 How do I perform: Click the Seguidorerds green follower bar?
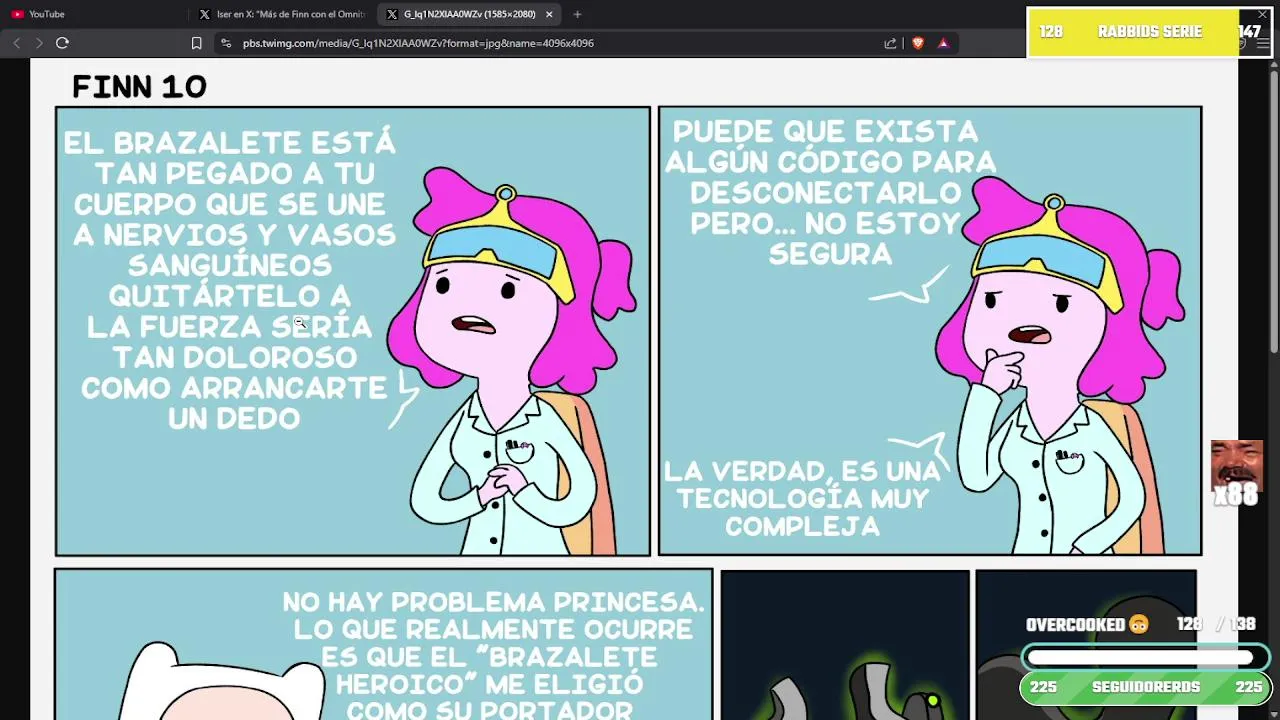coord(1146,687)
